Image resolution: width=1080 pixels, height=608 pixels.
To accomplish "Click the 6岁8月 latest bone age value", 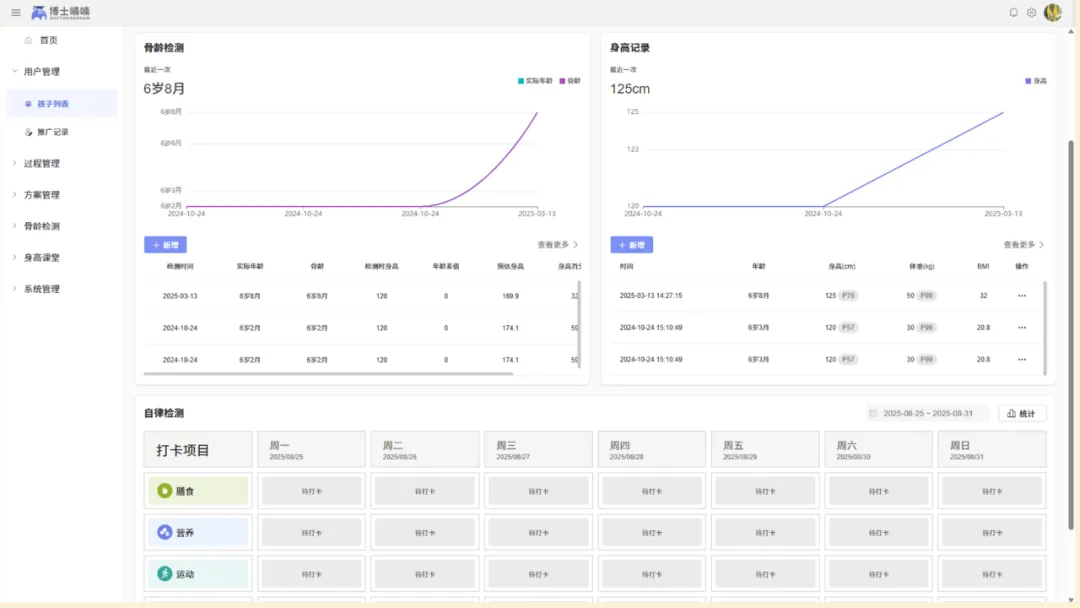I will tap(164, 89).
